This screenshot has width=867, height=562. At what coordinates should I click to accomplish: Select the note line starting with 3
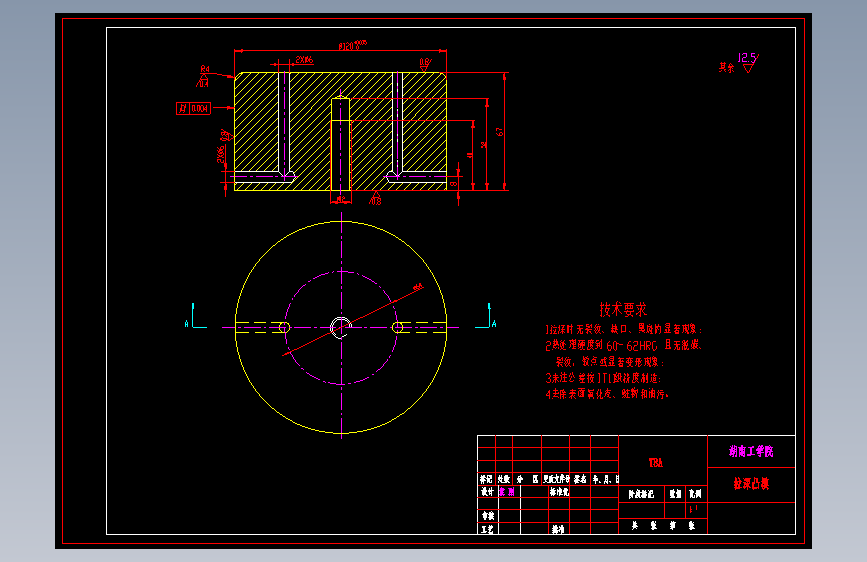coord(603,378)
